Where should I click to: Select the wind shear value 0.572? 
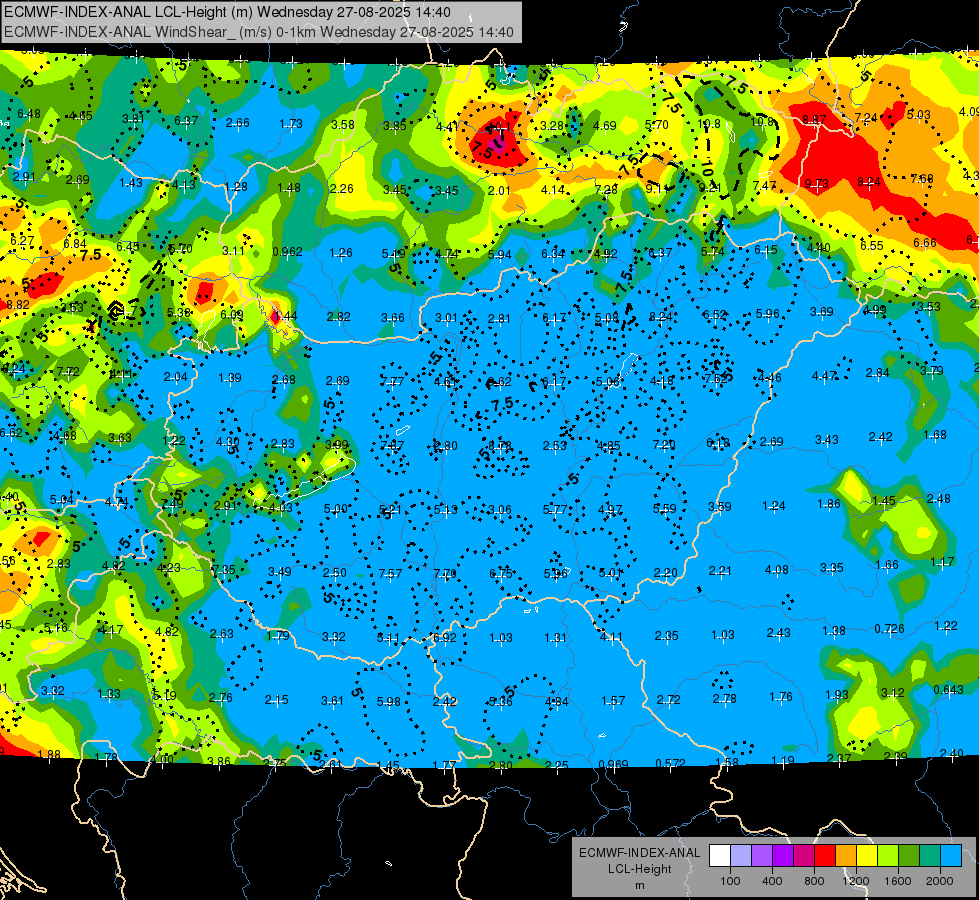(x=670, y=763)
